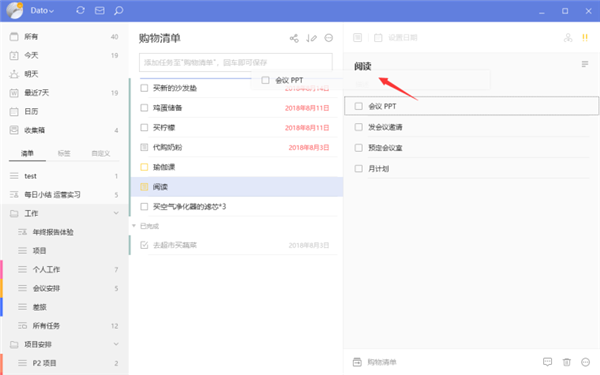Click the 发会议邀请 subtask text

coord(385,127)
